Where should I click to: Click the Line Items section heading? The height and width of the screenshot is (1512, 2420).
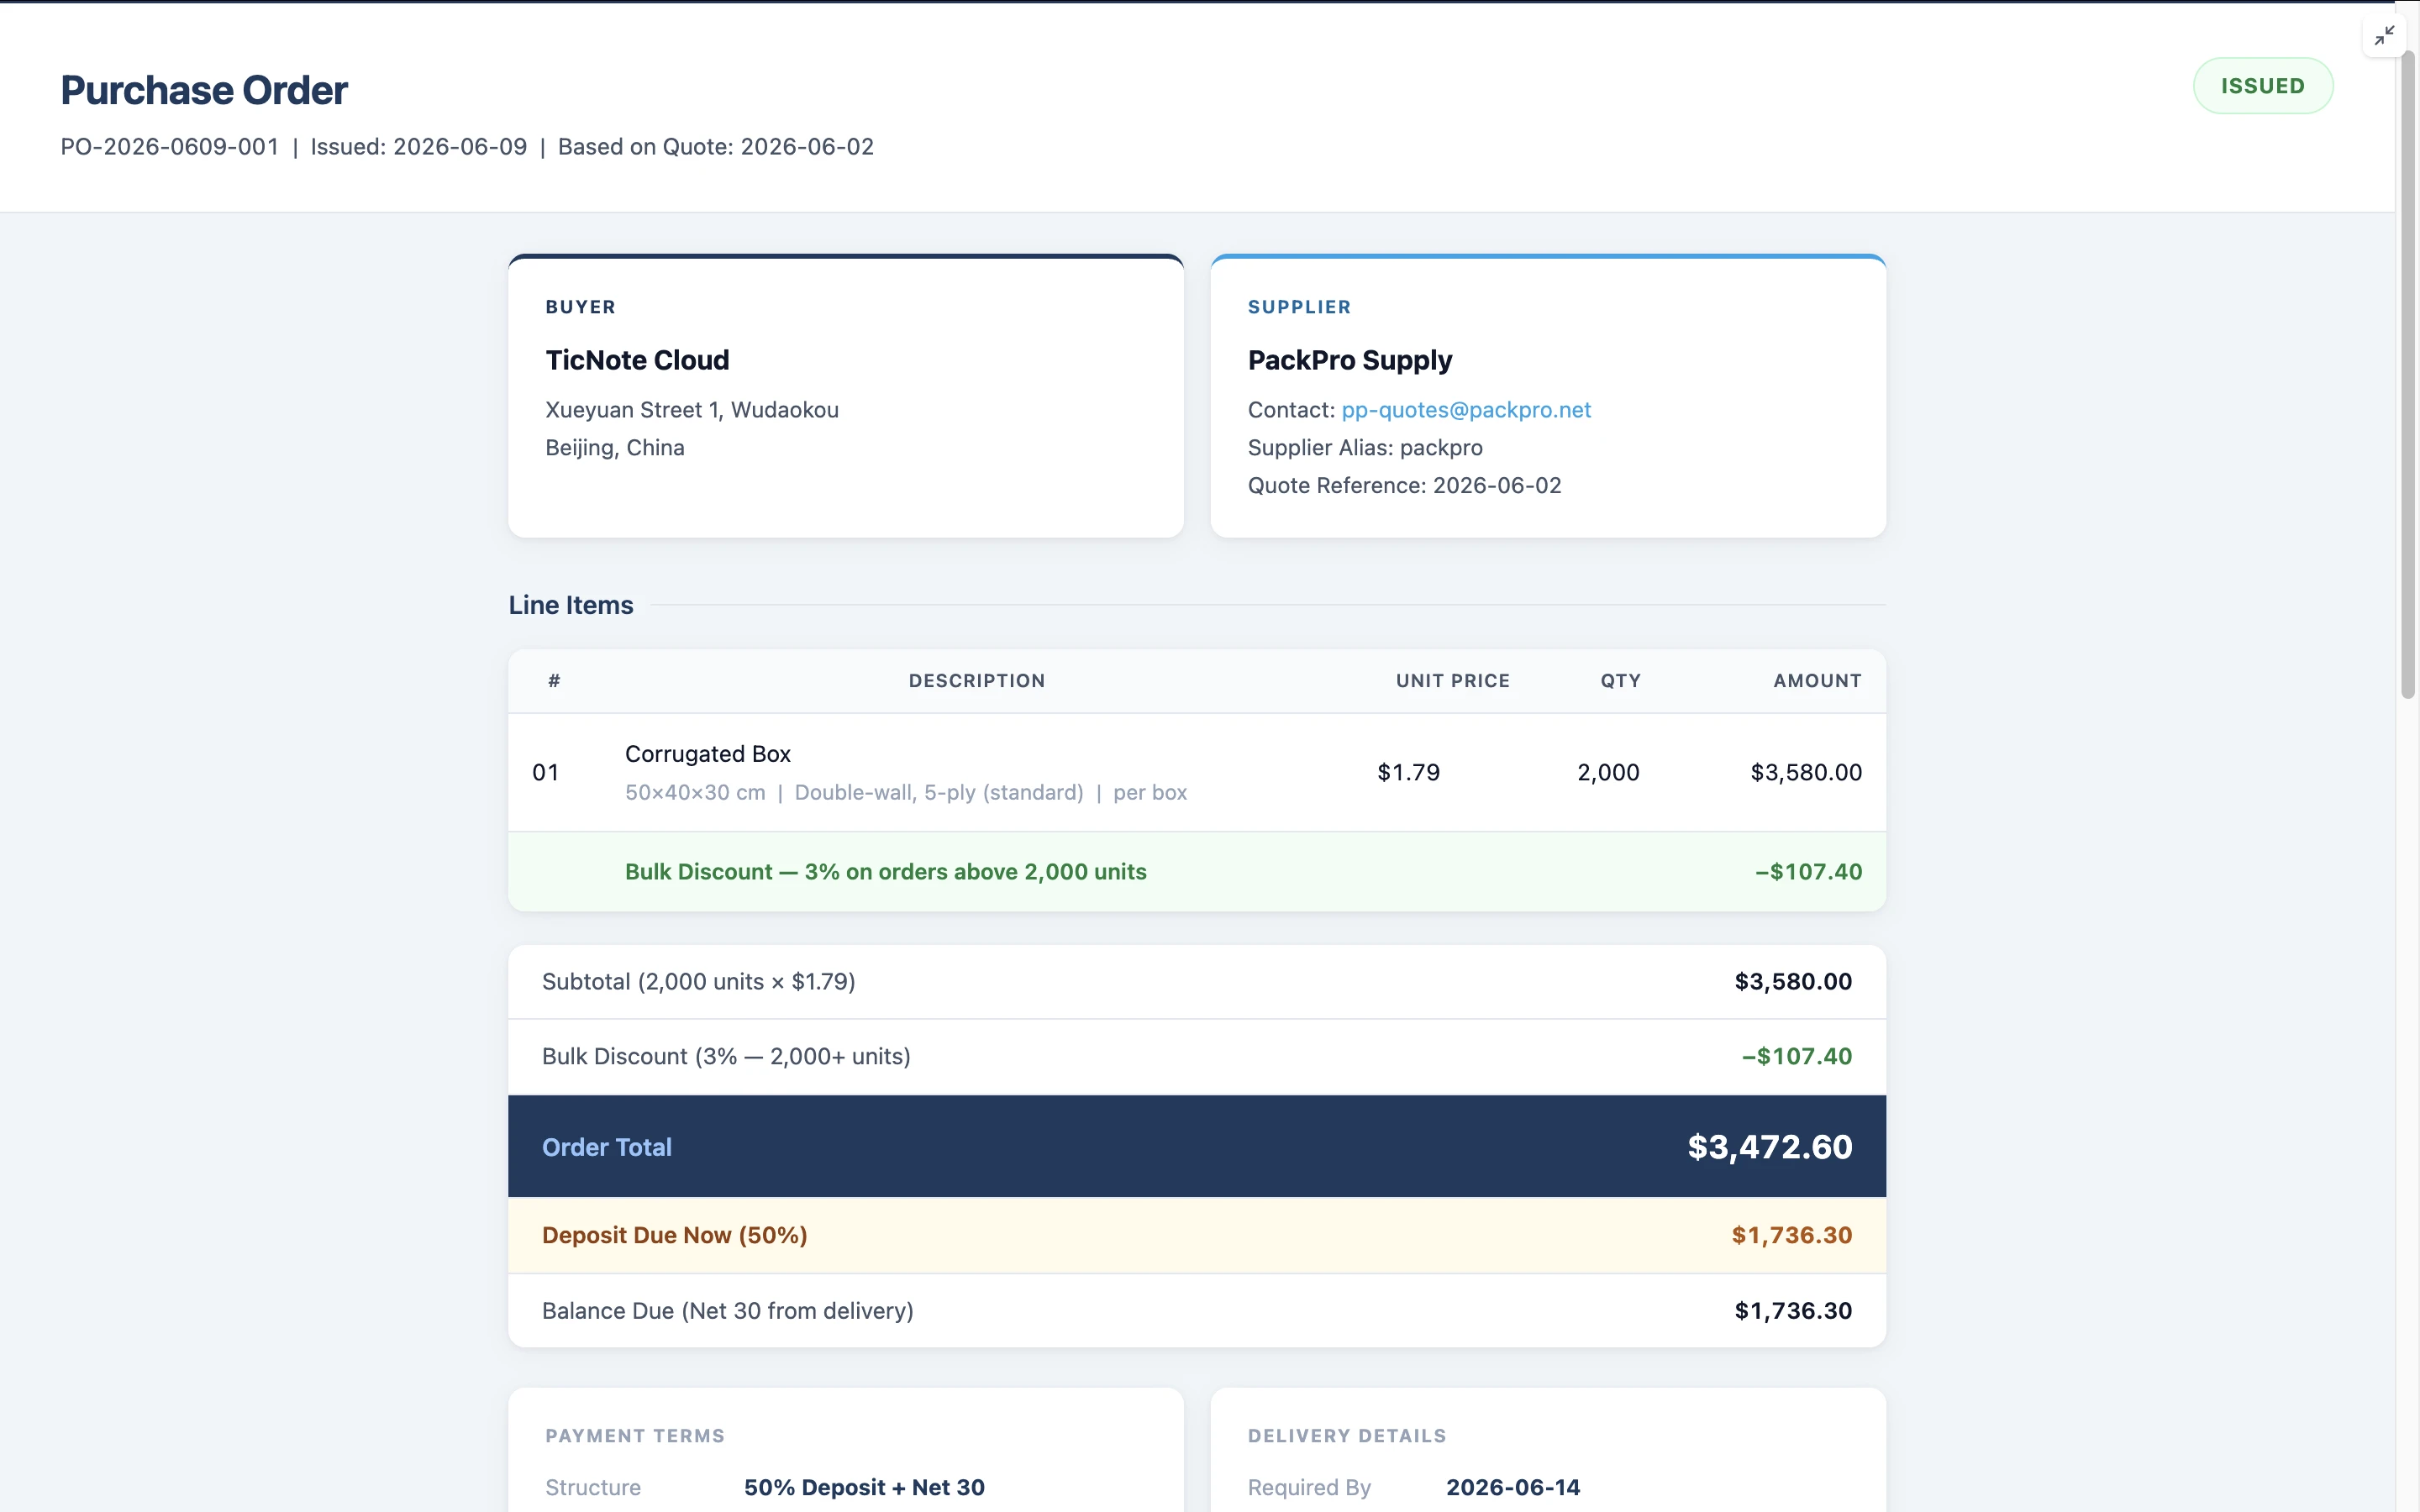coord(571,605)
